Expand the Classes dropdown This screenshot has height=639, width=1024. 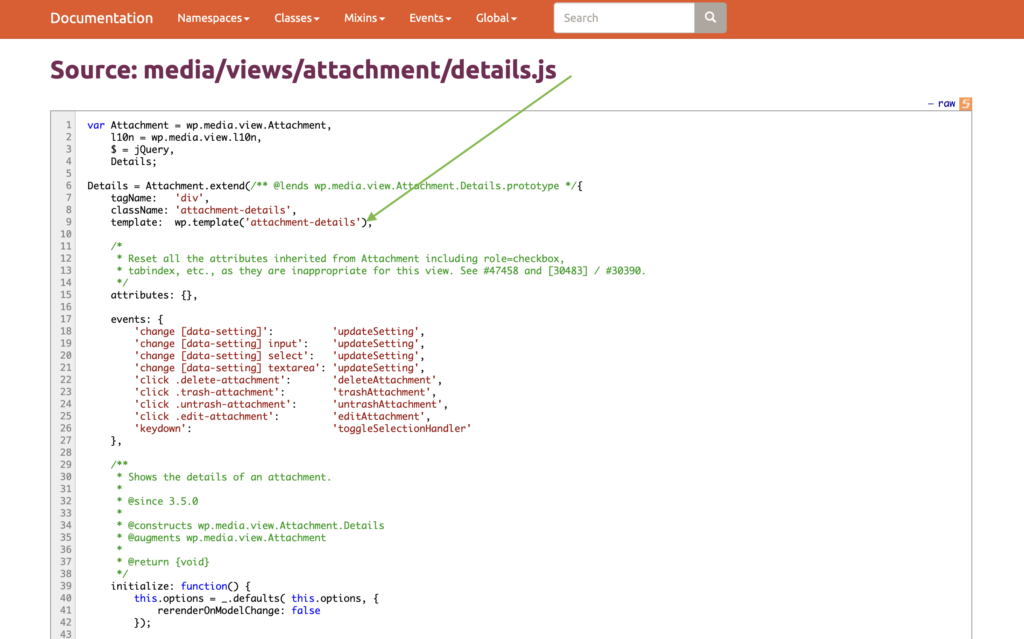tap(297, 18)
